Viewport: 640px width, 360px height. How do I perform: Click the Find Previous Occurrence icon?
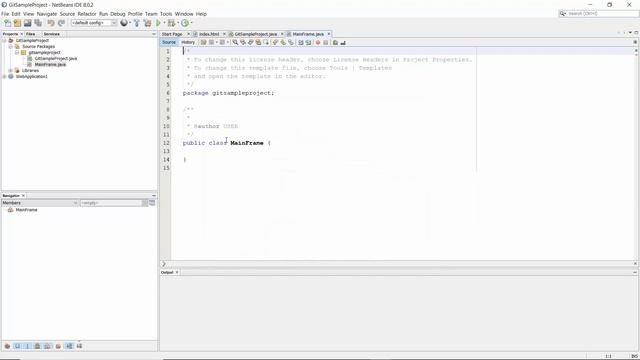pyautogui.click(x=243, y=42)
